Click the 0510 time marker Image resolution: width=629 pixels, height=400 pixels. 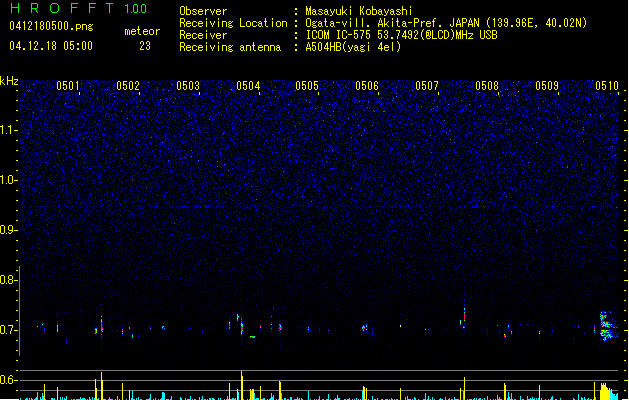607,86
